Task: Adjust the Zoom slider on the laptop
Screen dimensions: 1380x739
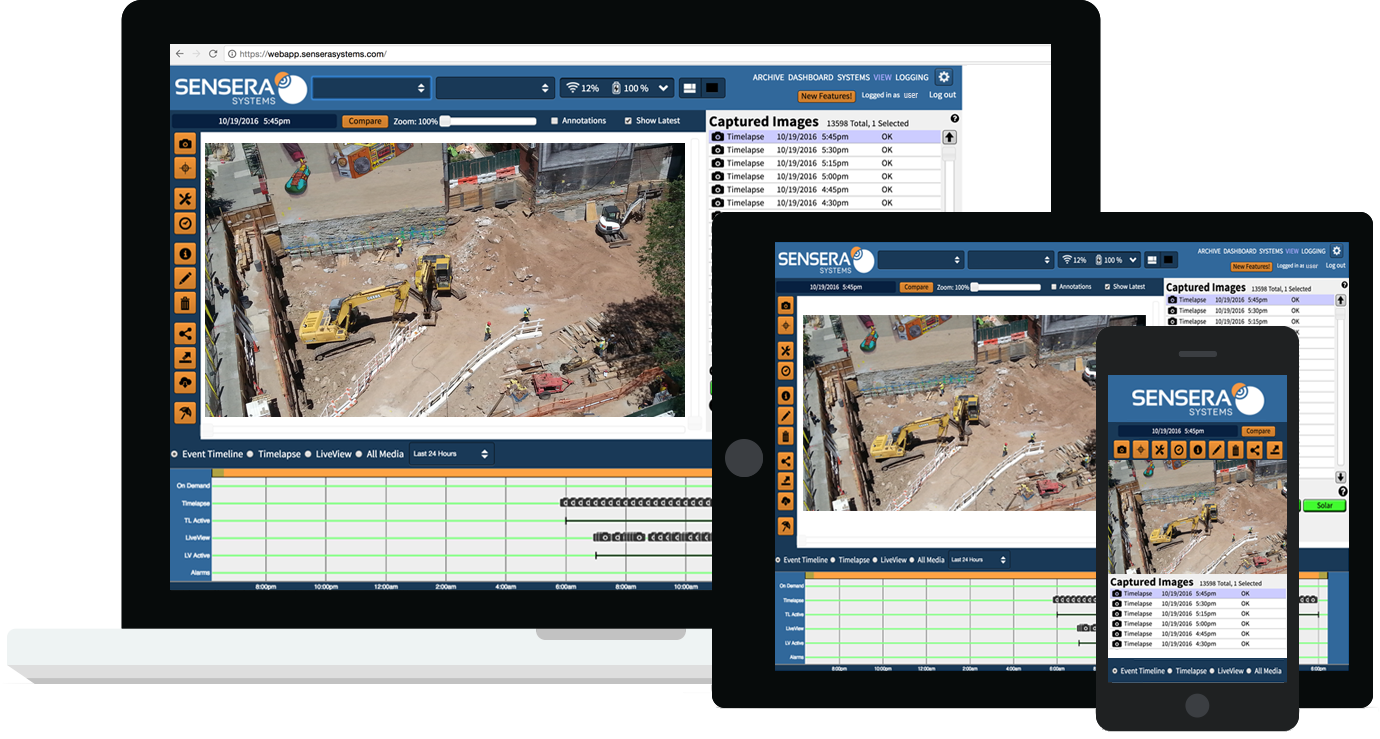Action: point(489,121)
